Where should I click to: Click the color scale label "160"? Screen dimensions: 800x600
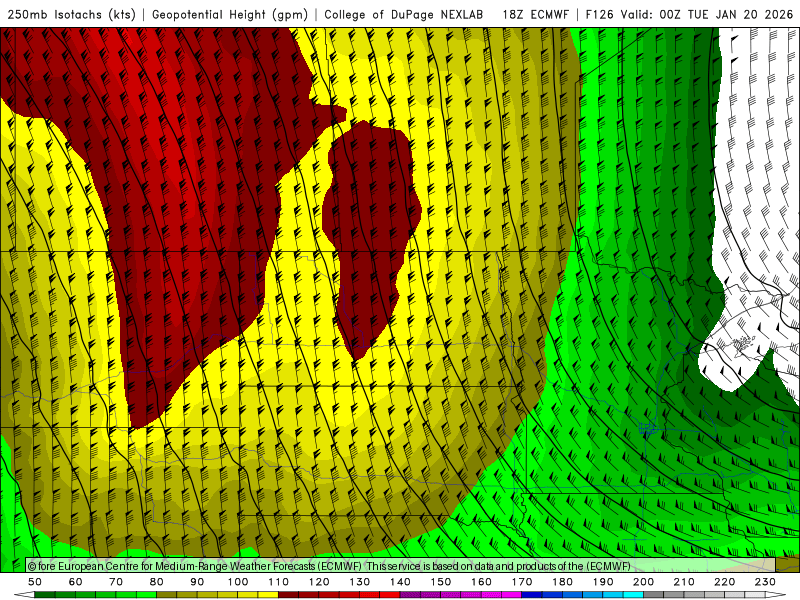481,582
